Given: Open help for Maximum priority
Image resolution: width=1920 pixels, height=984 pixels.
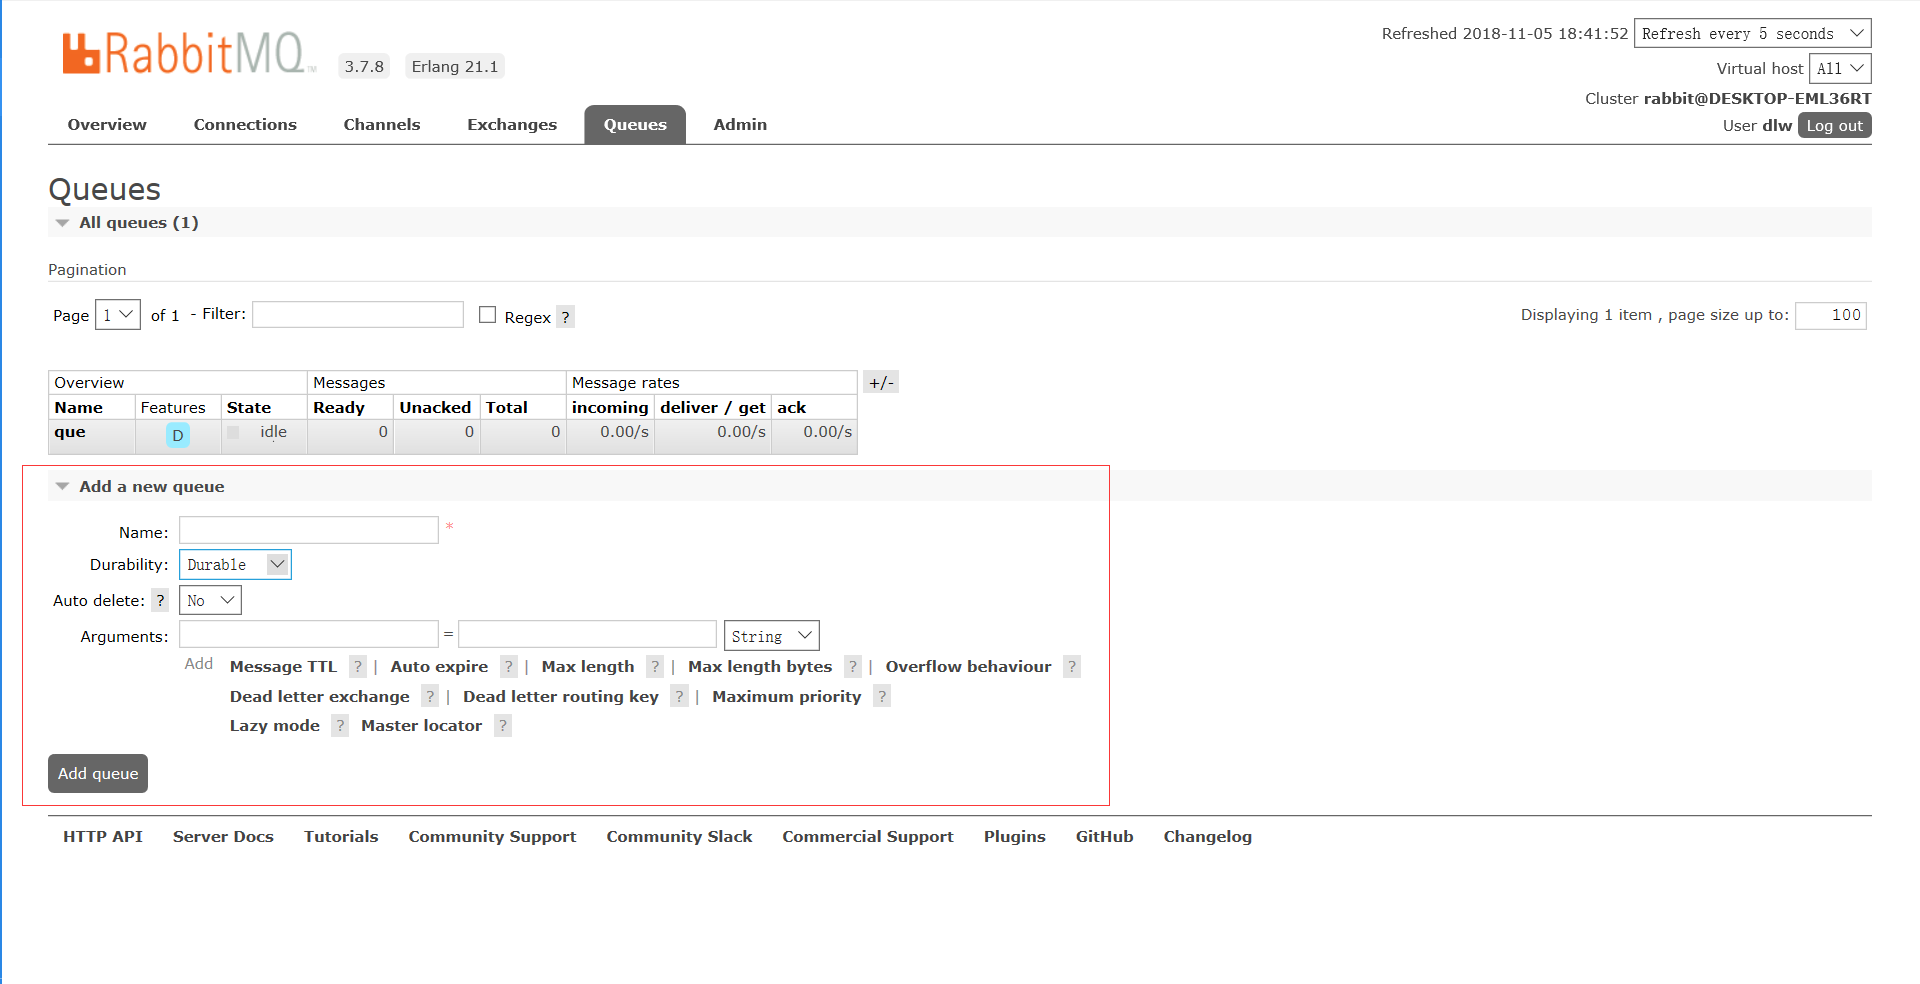Looking at the screenshot, I should tap(882, 697).
